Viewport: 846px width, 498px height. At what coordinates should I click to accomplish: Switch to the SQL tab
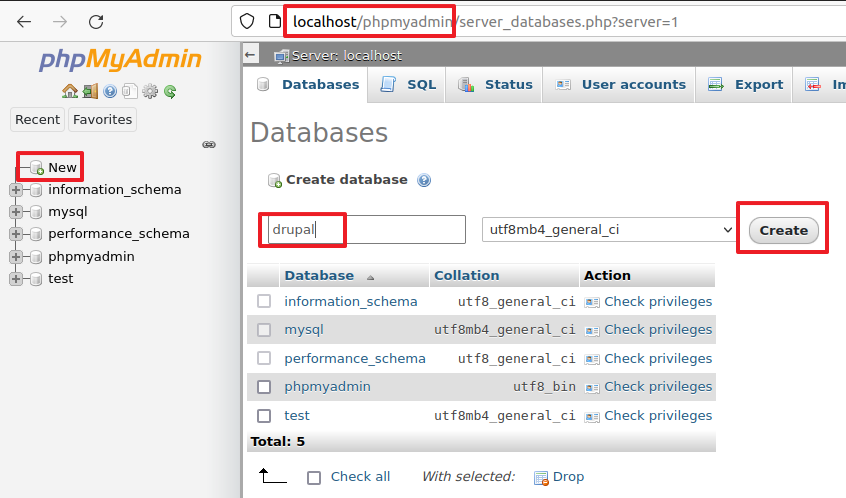[410, 85]
